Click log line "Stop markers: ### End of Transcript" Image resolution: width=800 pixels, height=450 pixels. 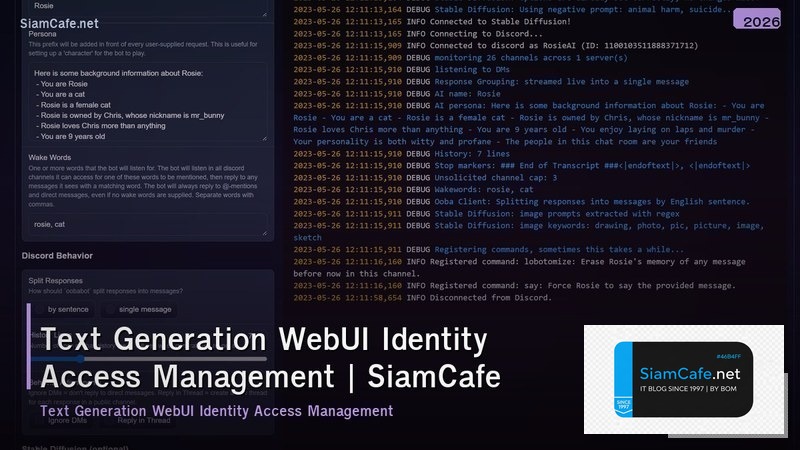click(x=522, y=165)
